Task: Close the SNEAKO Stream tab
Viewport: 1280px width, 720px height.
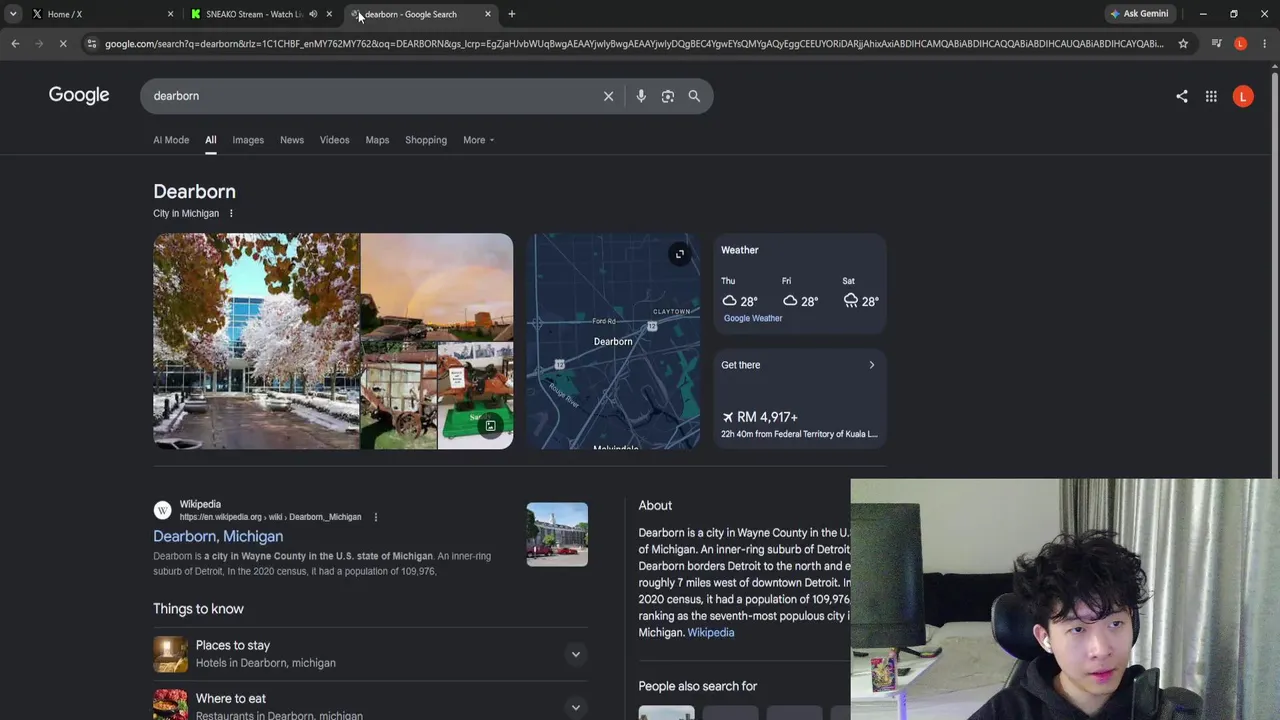Action: (329, 14)
